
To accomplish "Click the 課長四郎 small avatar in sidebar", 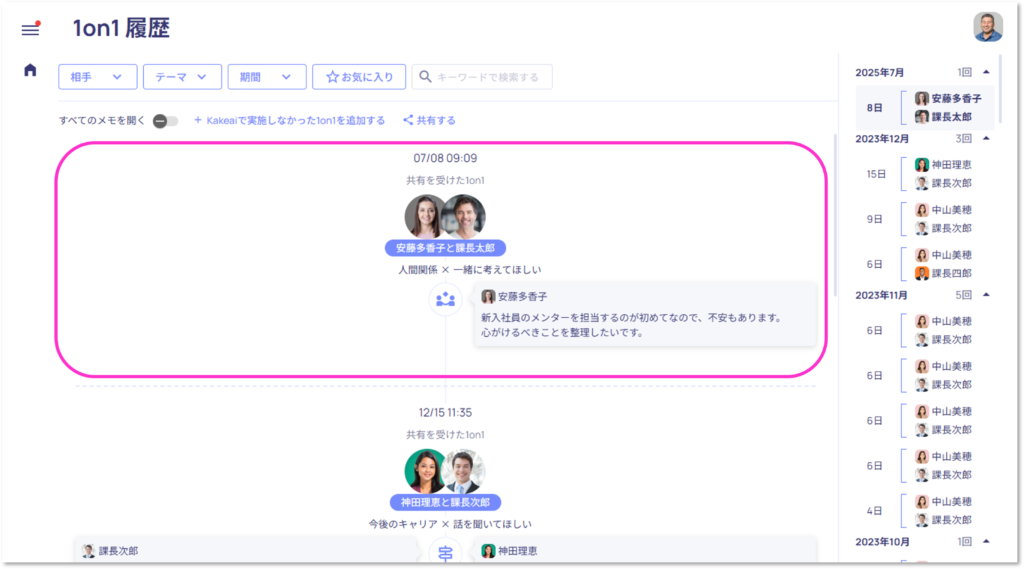I will click(921, 273).
